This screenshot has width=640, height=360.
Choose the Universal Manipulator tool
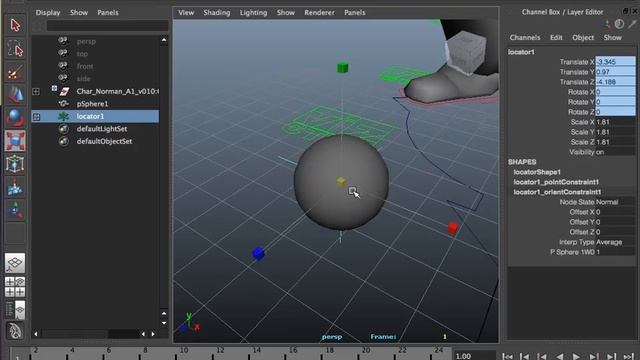pos(15,164)
